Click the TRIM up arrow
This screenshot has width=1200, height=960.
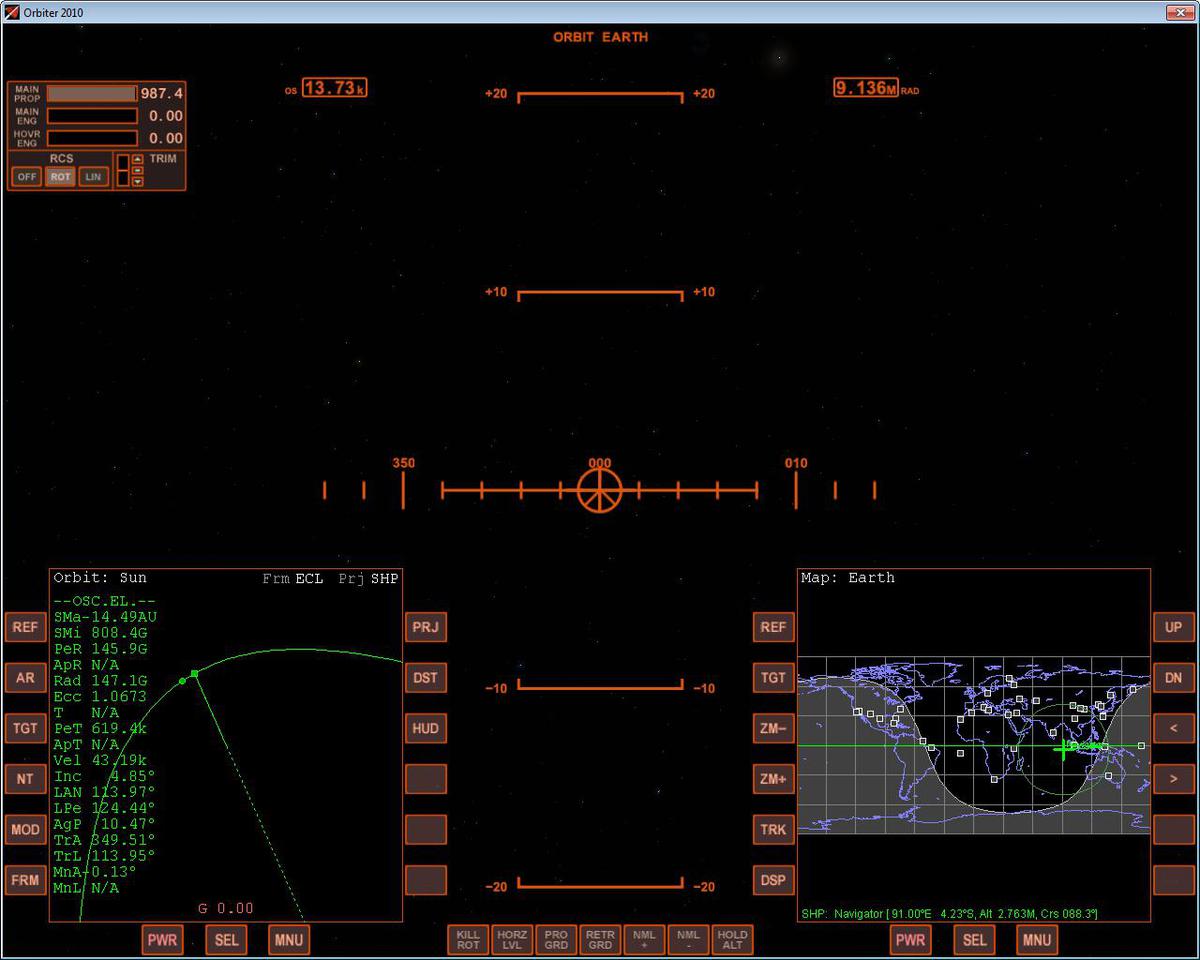[138, 159]
